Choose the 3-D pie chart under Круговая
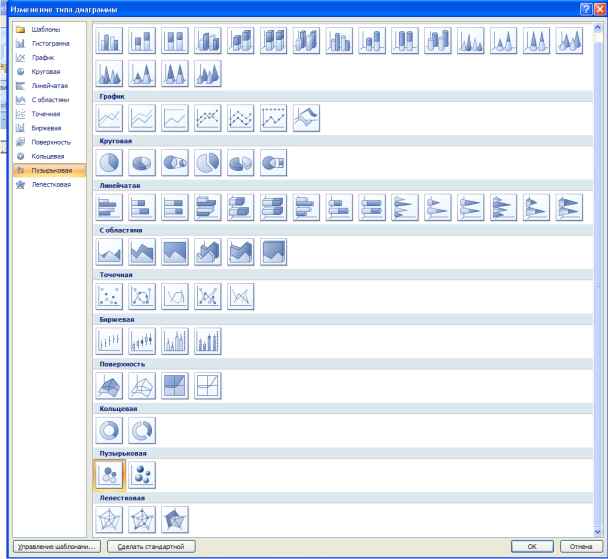The width and height of the screenshot is (608, 559). click(x=142, y=162)
